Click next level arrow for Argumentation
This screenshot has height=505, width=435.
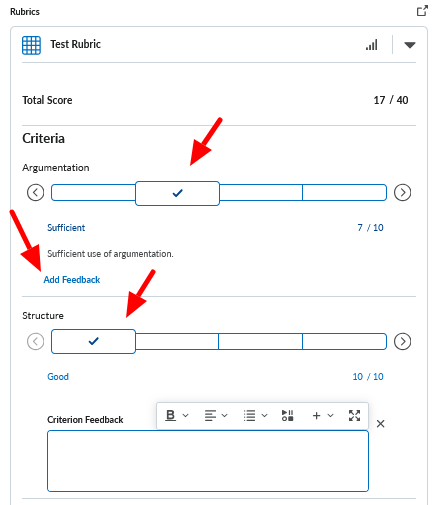[402, 192]
